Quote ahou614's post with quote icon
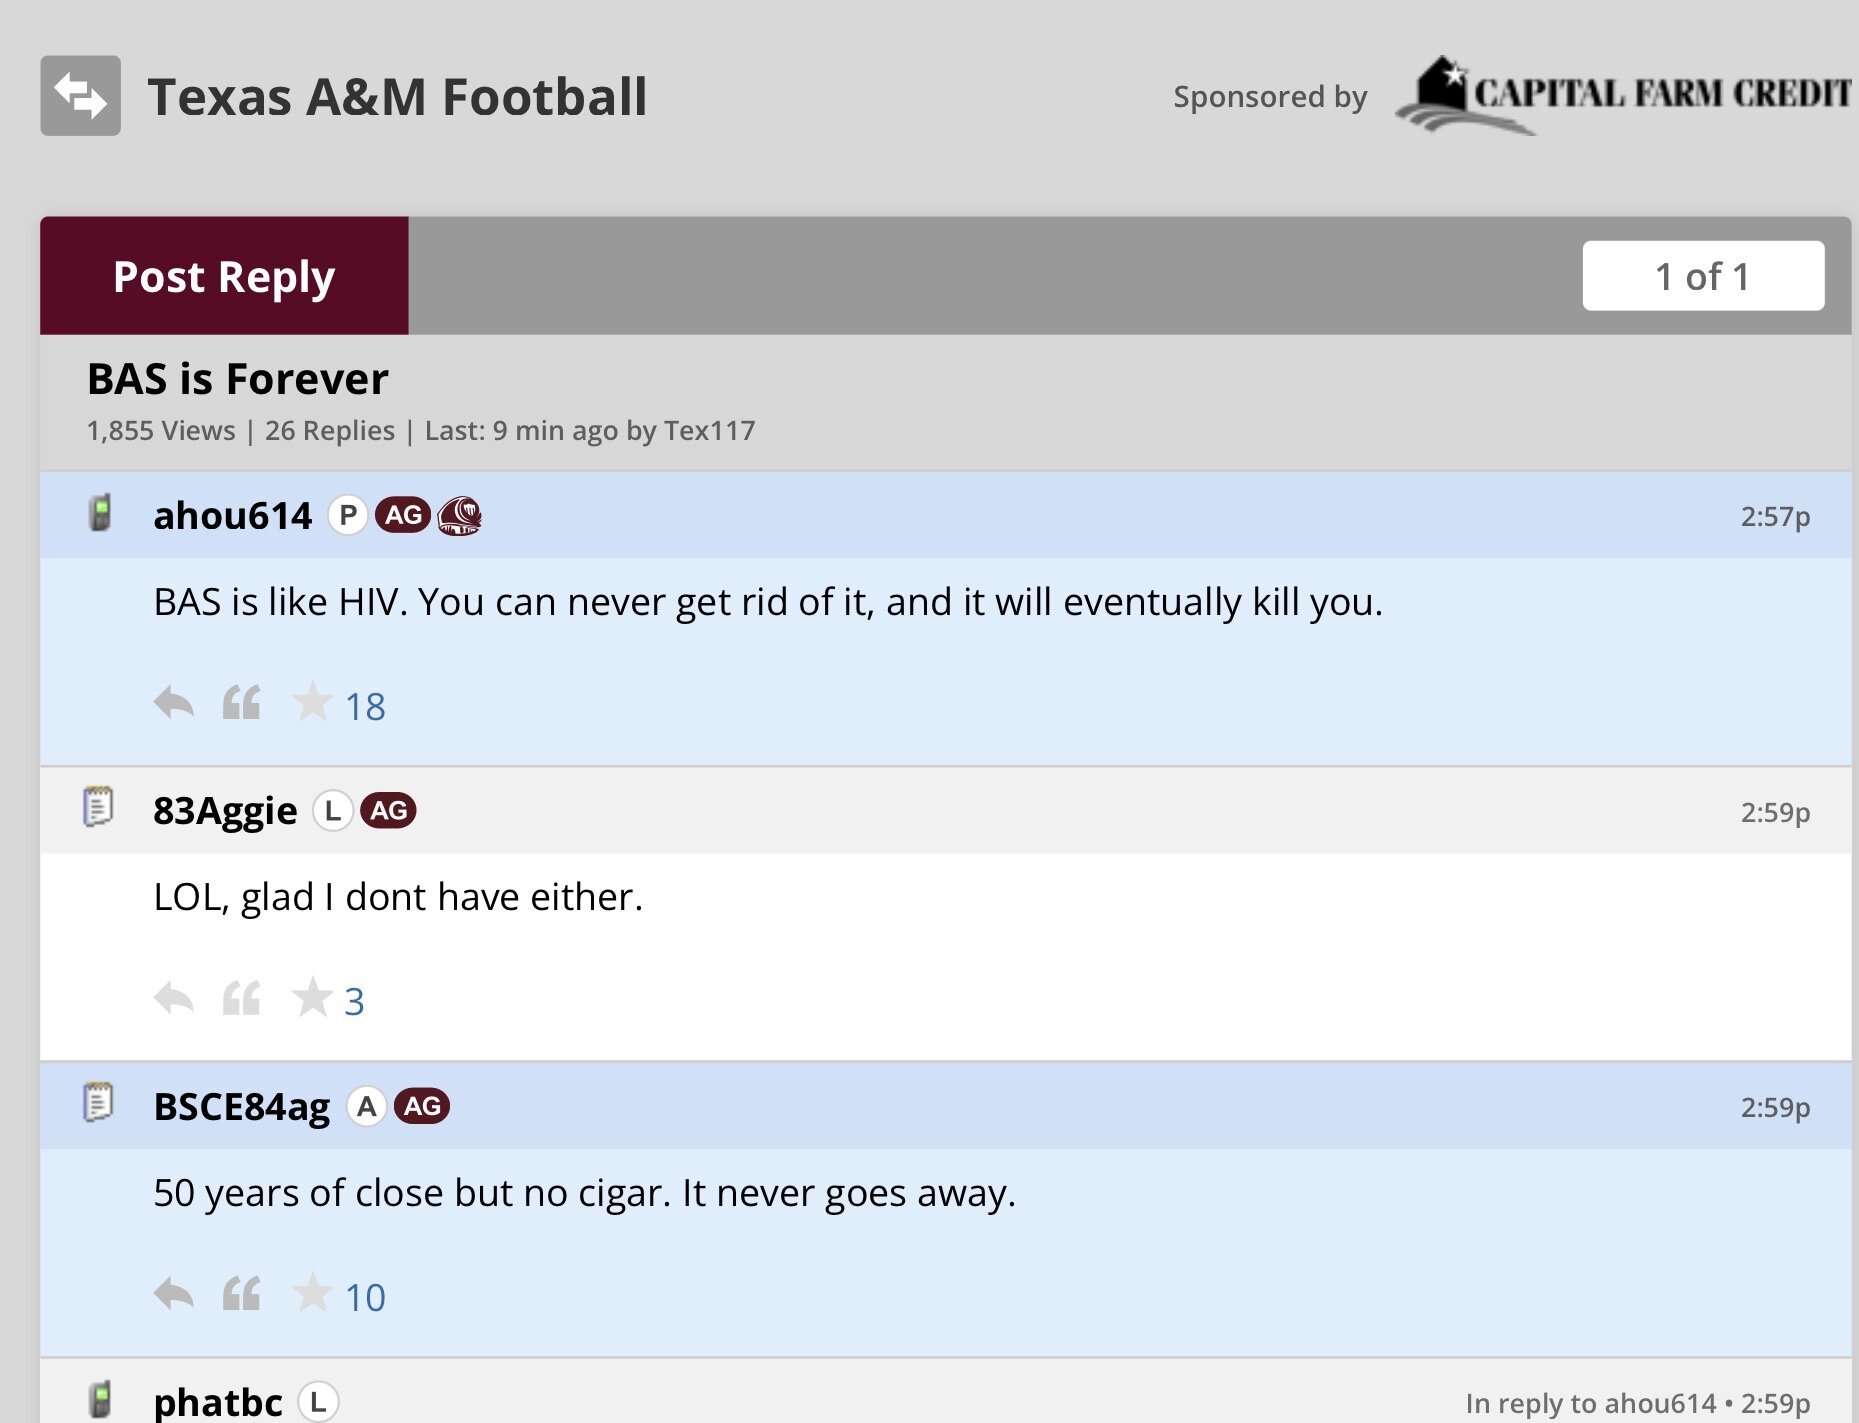This screenshot has height=1423, width=1859. 241,703
